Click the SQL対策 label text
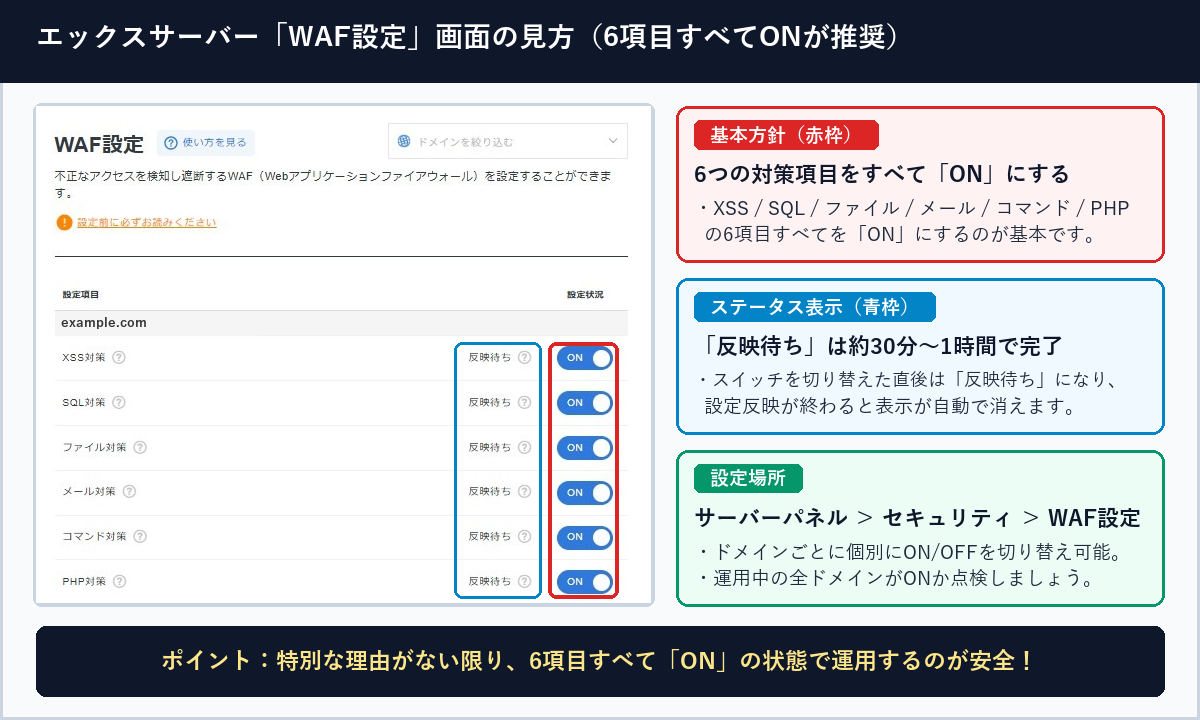 pyautogui.click(x=83, y=403)
